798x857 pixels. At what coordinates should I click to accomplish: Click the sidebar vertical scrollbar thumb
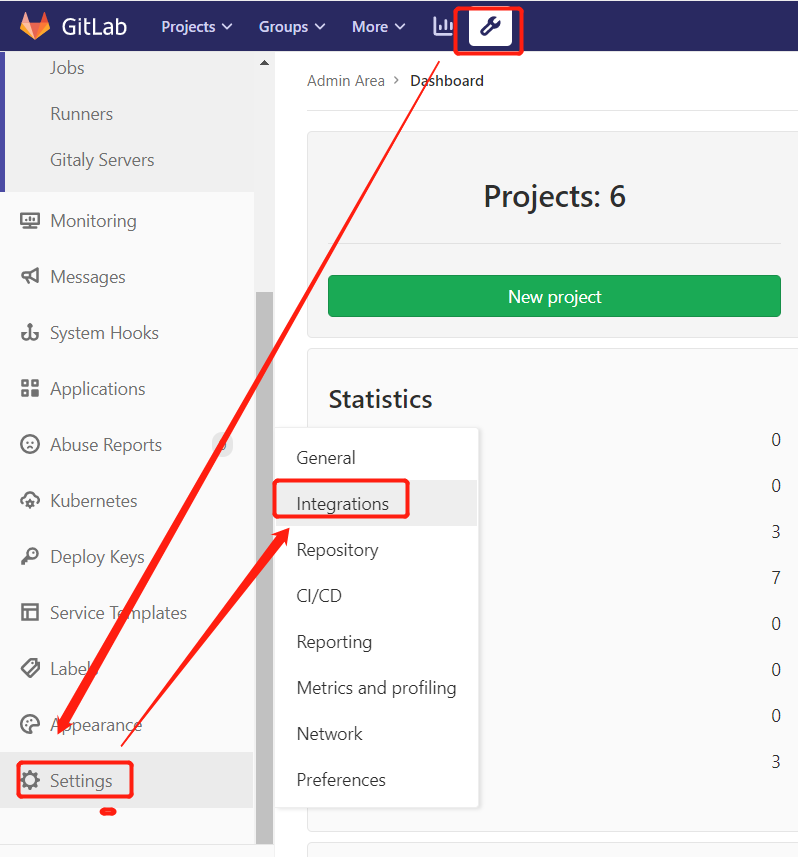[x=265, y=567]
